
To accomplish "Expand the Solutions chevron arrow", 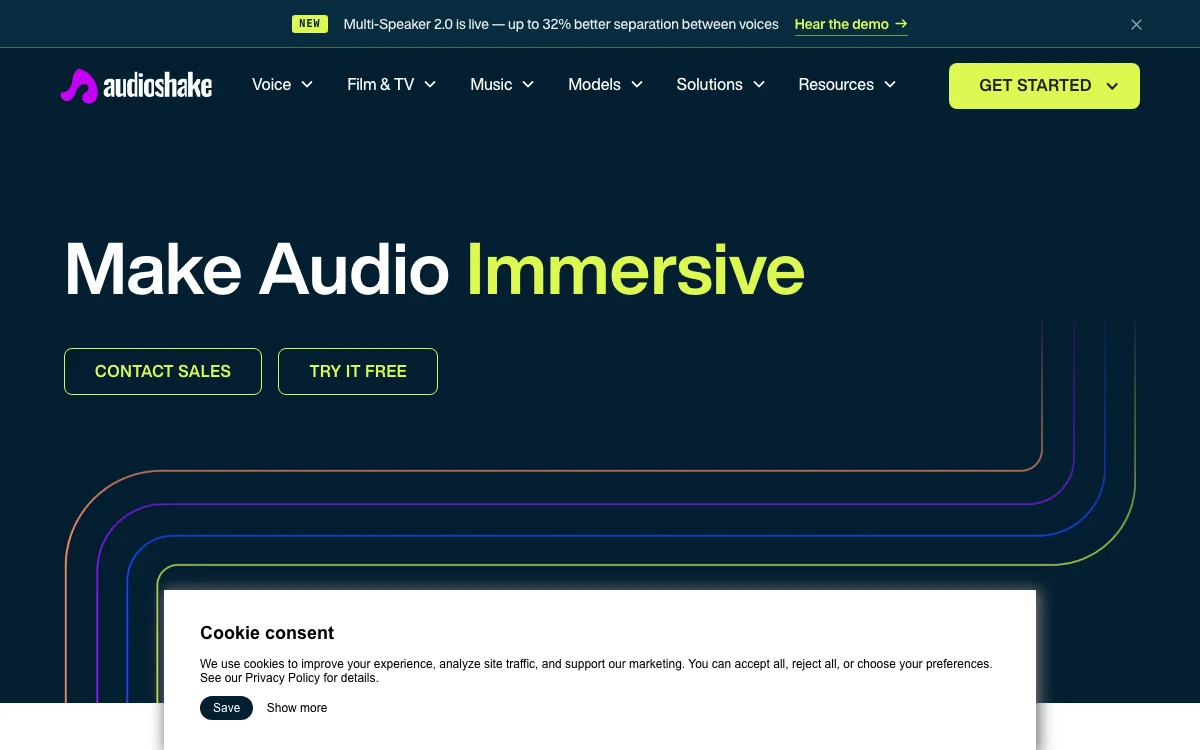I will [x=758, y=85].
